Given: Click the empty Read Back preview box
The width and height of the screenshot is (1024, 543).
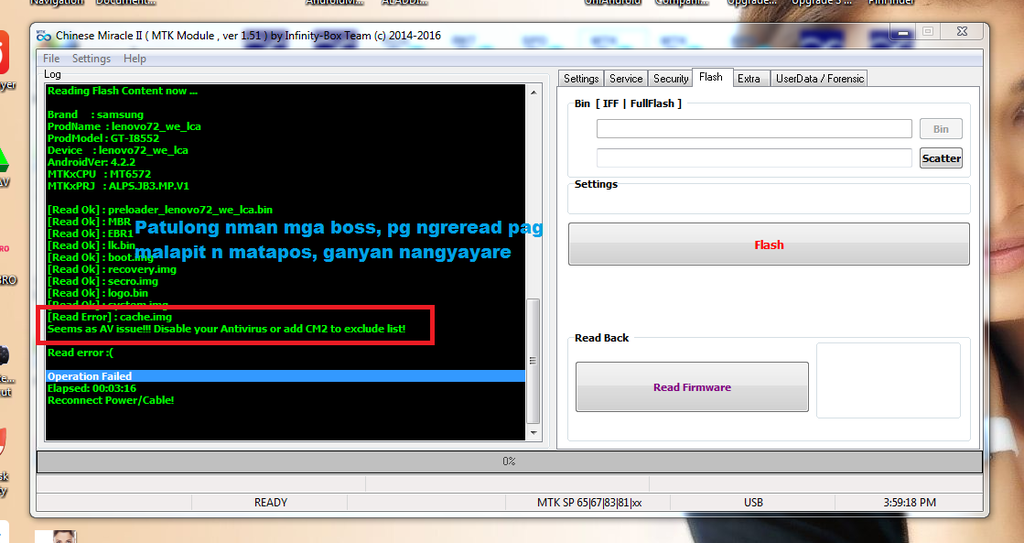Looking at the screenshot, I should click(x=888, y=380).
